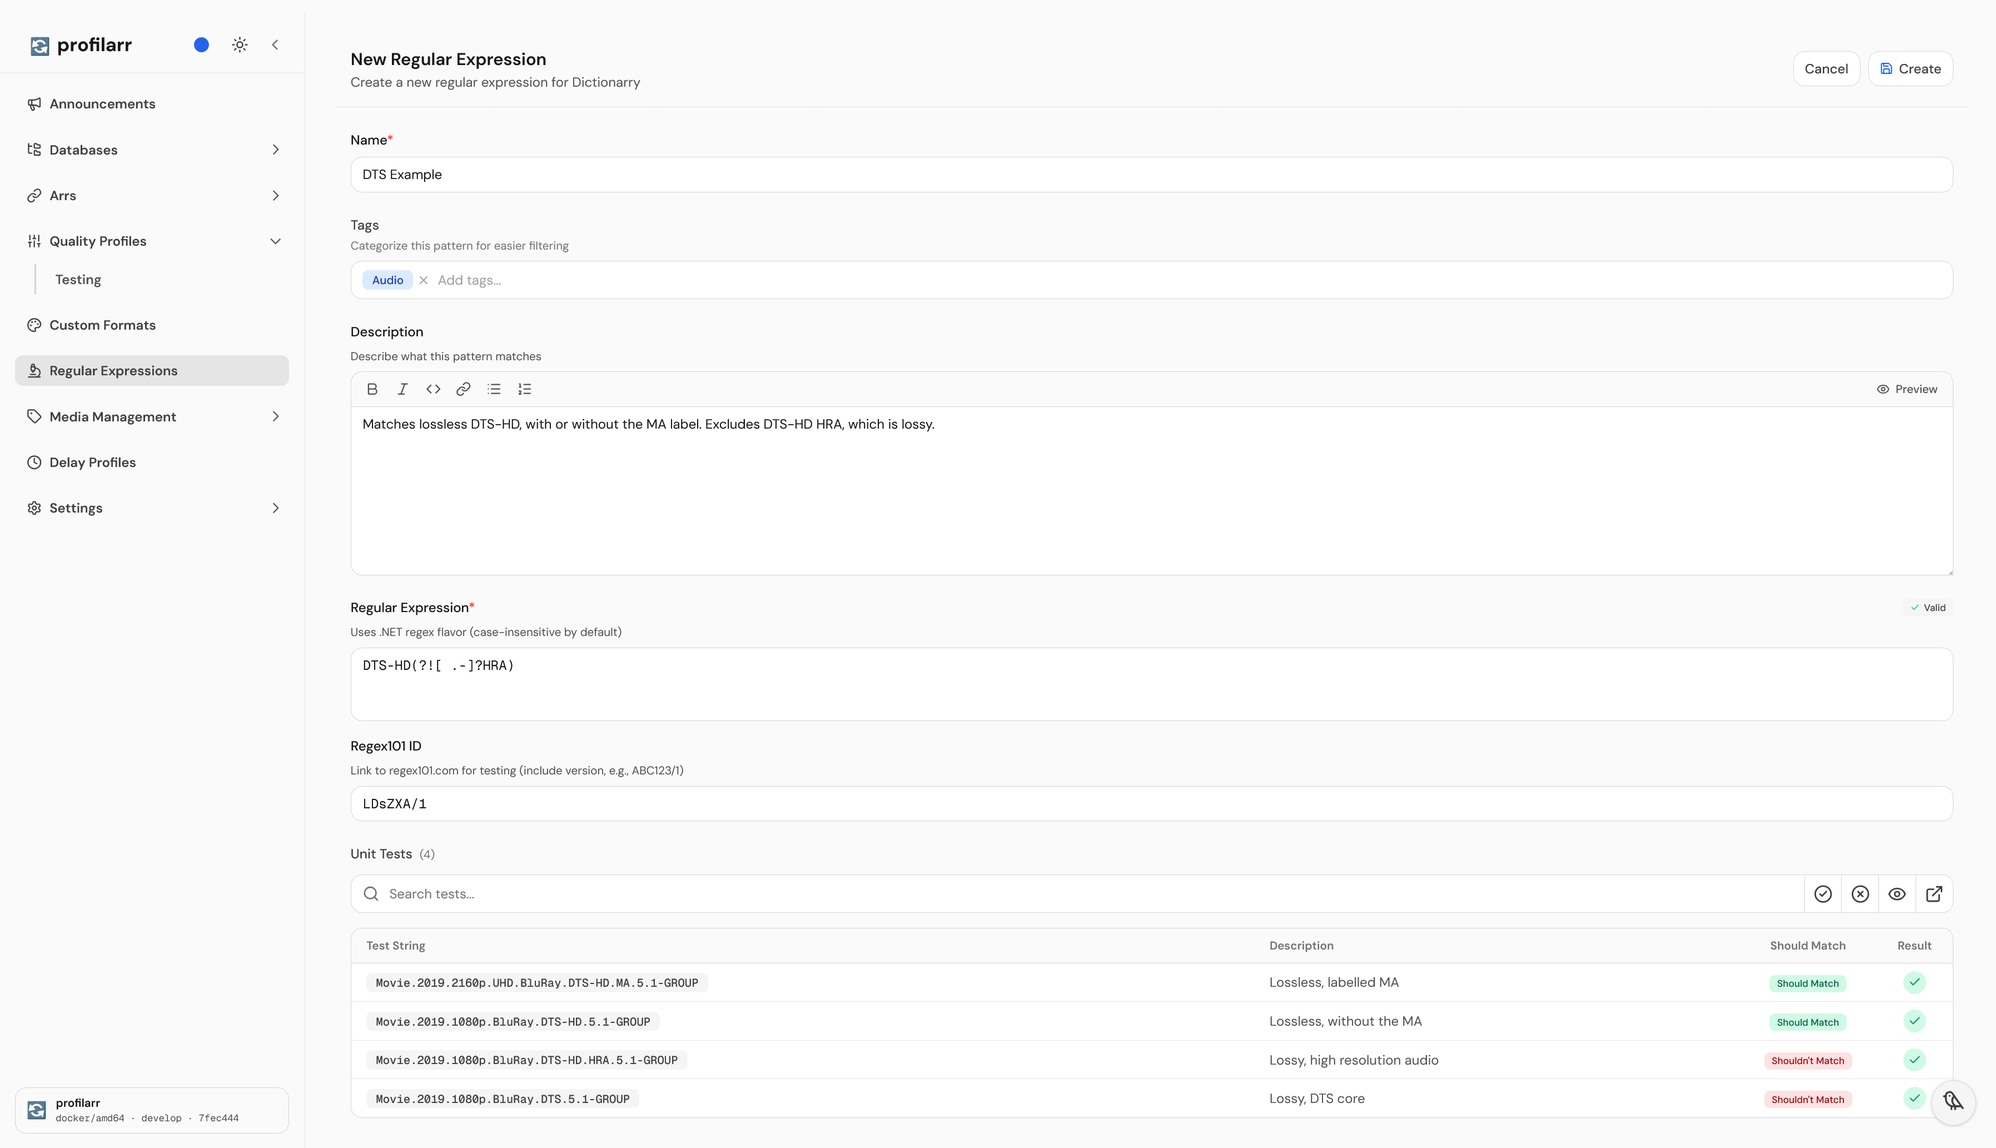Expand the Settings menu chevron
This screenshot has width=1996, height=1148.
tap(275, 508)
